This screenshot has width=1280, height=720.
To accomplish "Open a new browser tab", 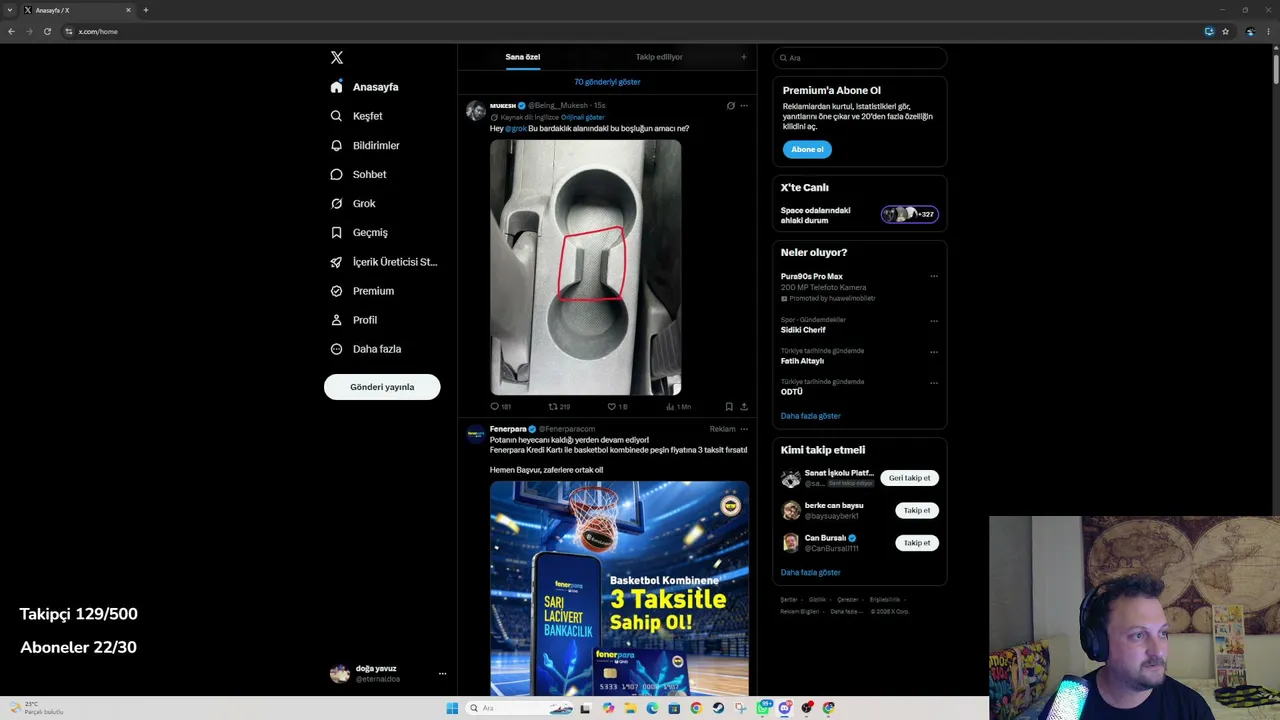I will [x=146, y=10].
